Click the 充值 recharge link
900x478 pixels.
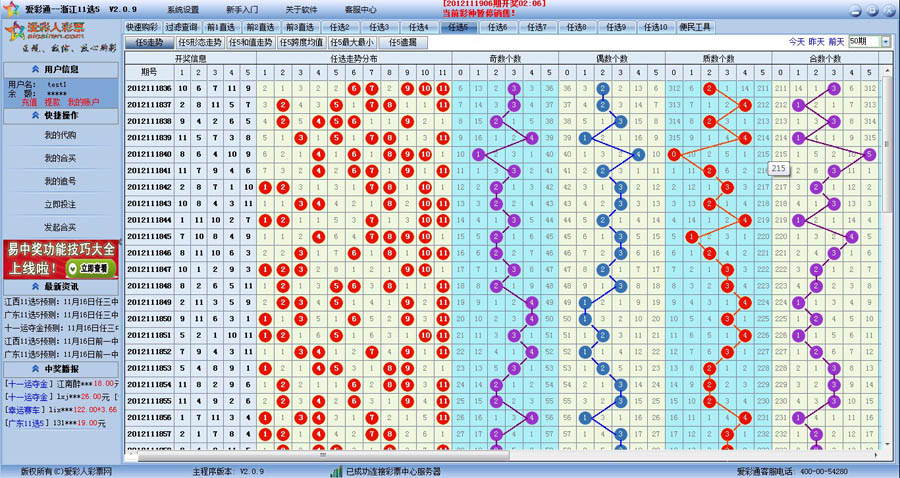[29, 102]
